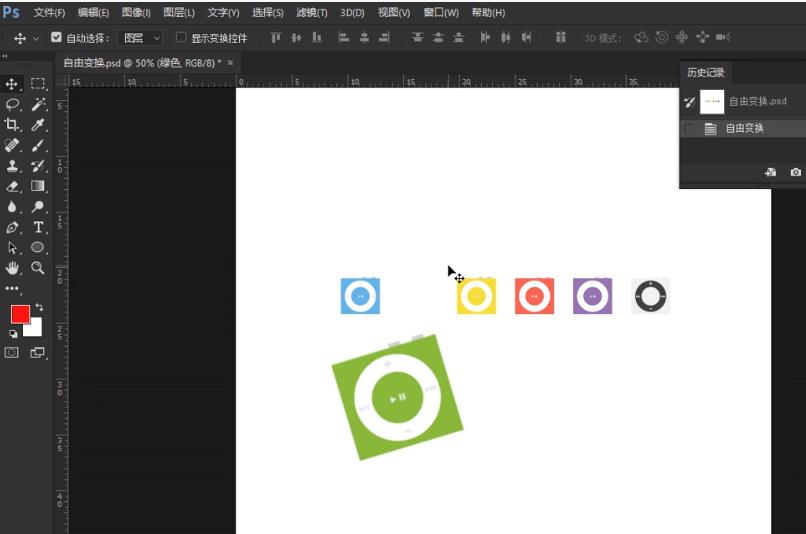Create new document from current state
The height and width of the screenshot is (534, 806).
770,172
